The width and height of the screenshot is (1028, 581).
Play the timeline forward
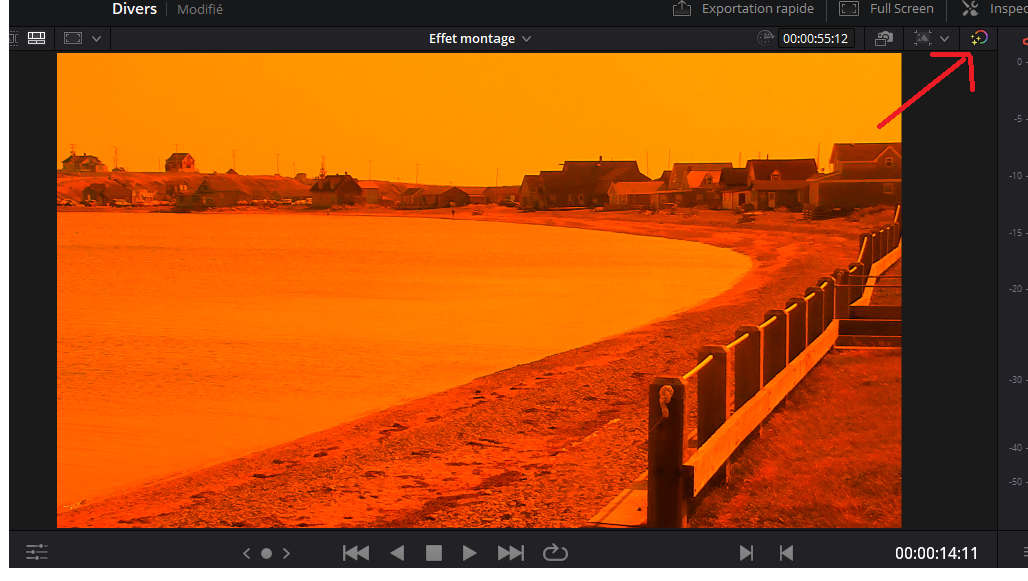click(x=470, y=553)
